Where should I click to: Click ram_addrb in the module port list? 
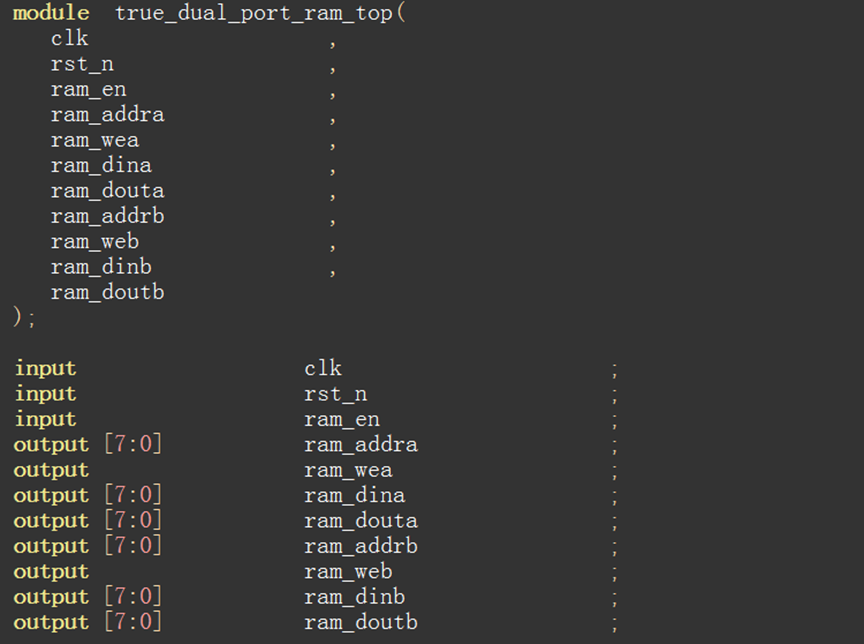[107, 216]
